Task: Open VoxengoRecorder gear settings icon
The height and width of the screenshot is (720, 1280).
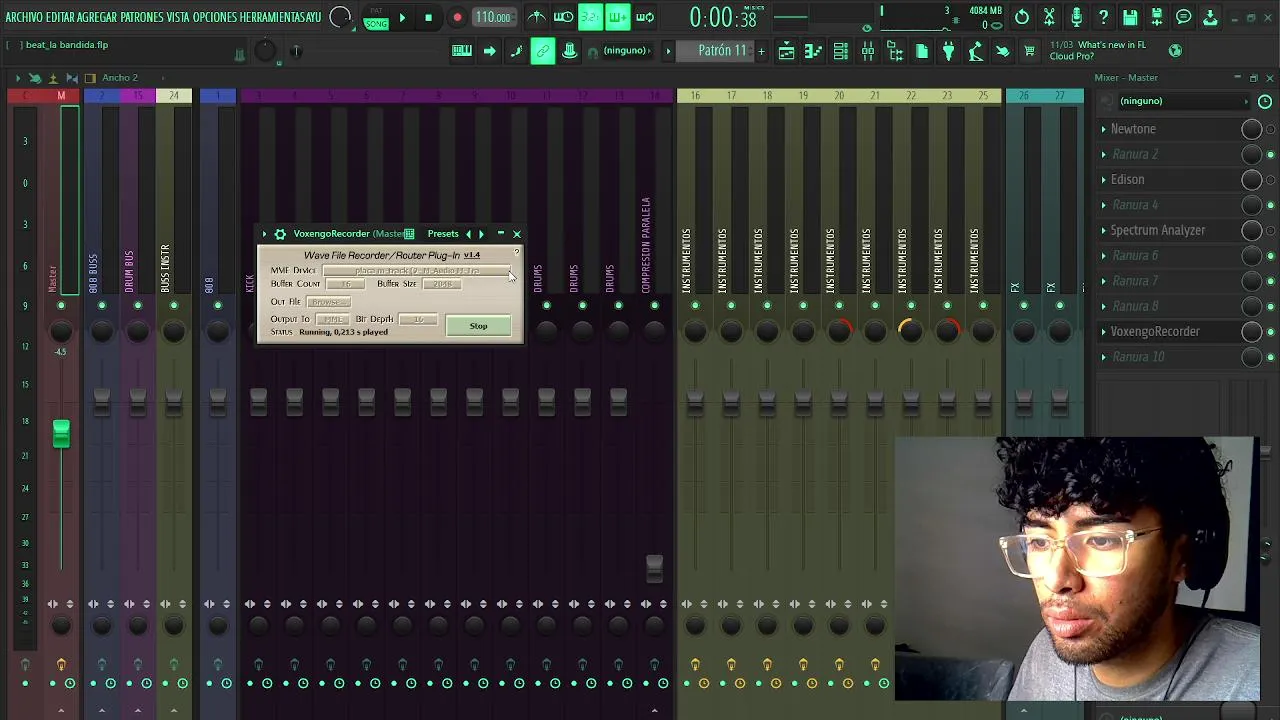Action: 280,234
